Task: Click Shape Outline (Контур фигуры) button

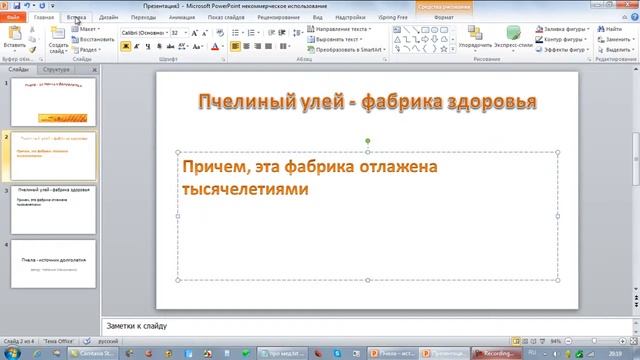Action: (561, 40)
